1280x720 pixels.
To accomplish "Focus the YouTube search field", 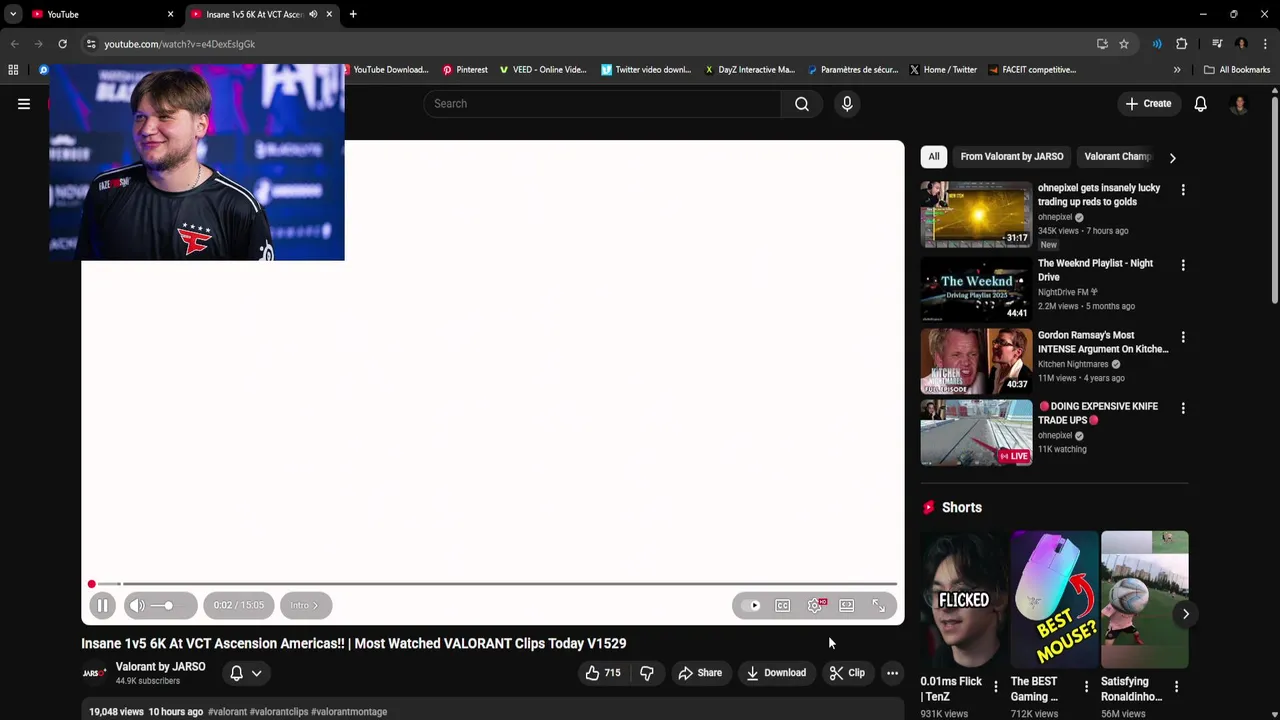I will click(603, 104).
